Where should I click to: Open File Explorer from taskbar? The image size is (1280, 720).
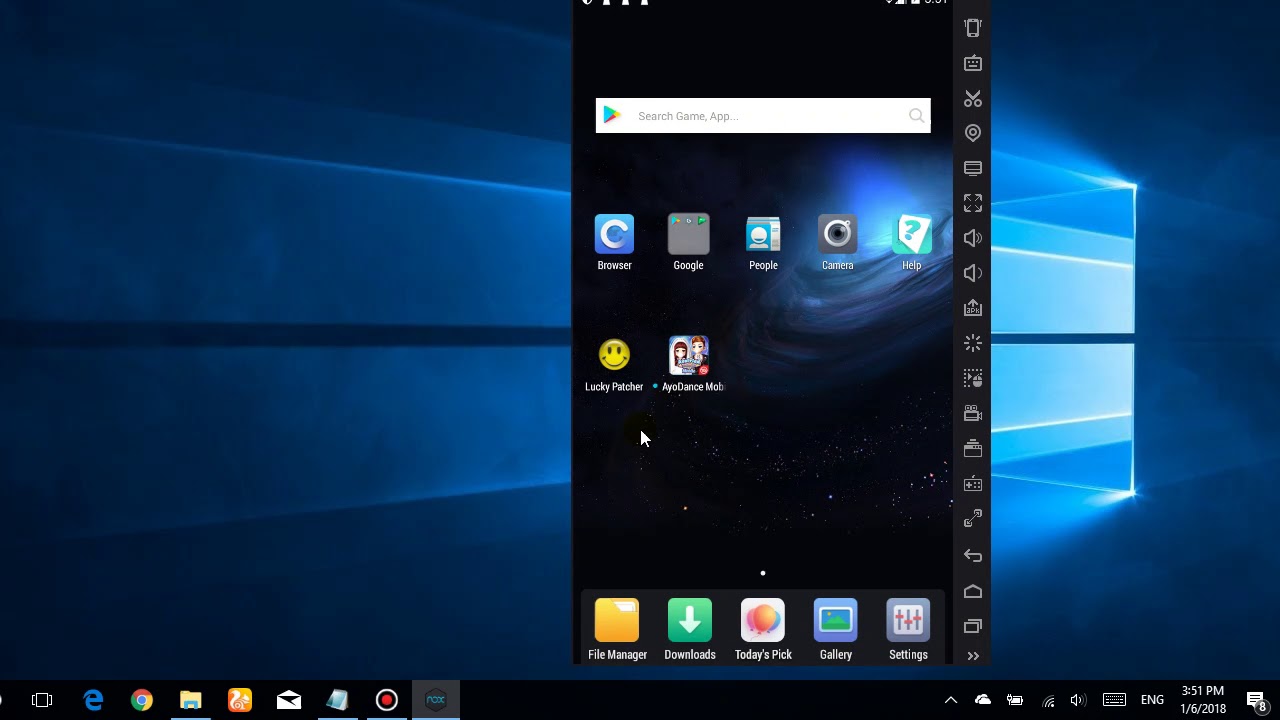coord(191,700)
